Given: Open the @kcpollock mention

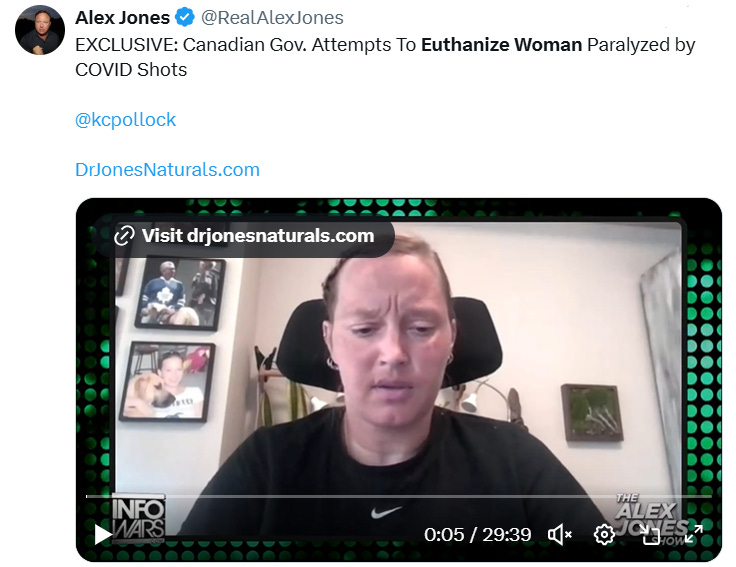Looking at the screenshot, I should point(125,120).
